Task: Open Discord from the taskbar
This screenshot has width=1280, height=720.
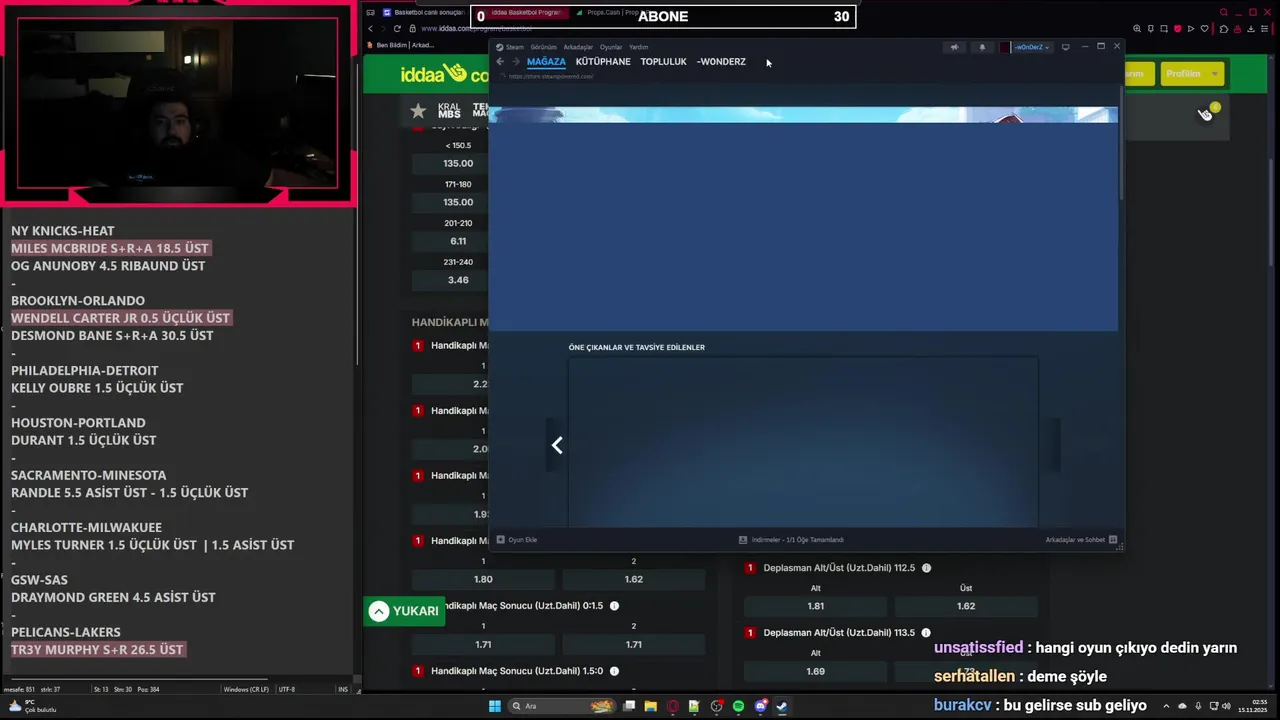Action: 760,706
